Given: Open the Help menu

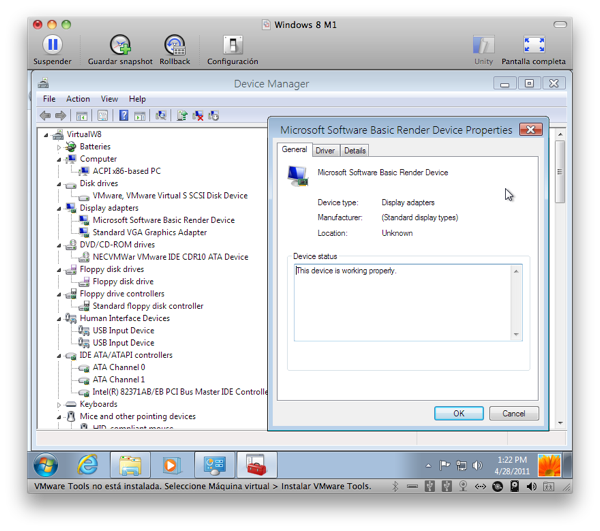Looking at the screenshot, I should tap(137, 99).
